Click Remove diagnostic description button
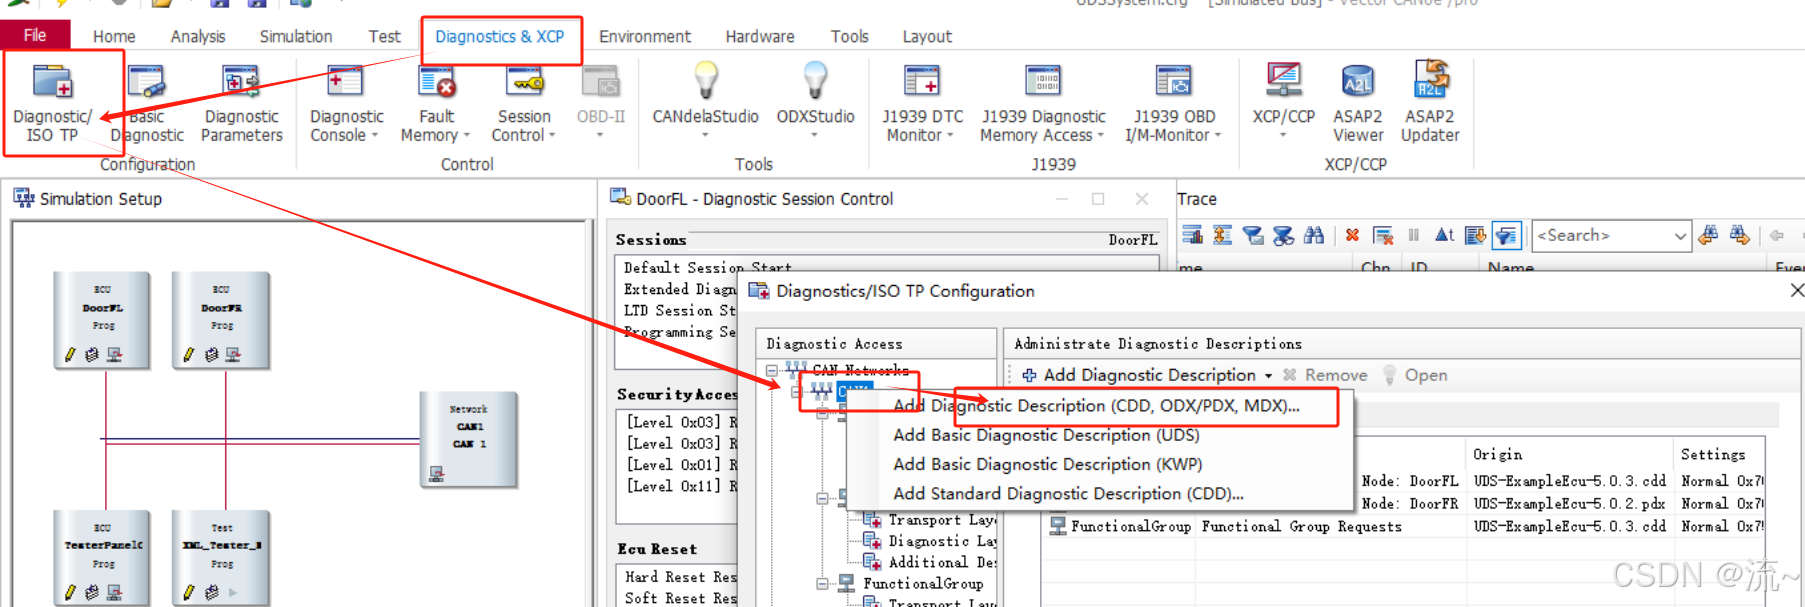 click(x=1325, y=375)
